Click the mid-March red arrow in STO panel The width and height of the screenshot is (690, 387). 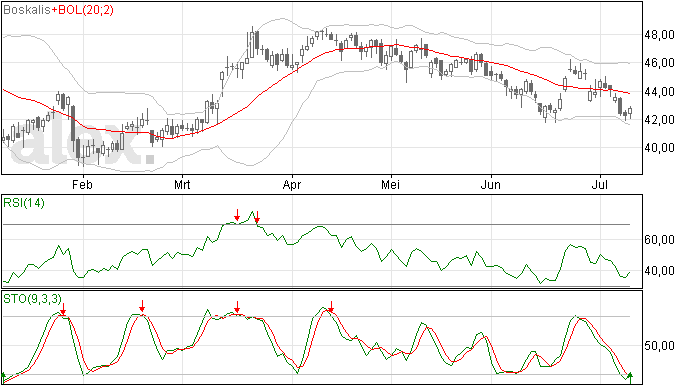(x=237, y=307)
